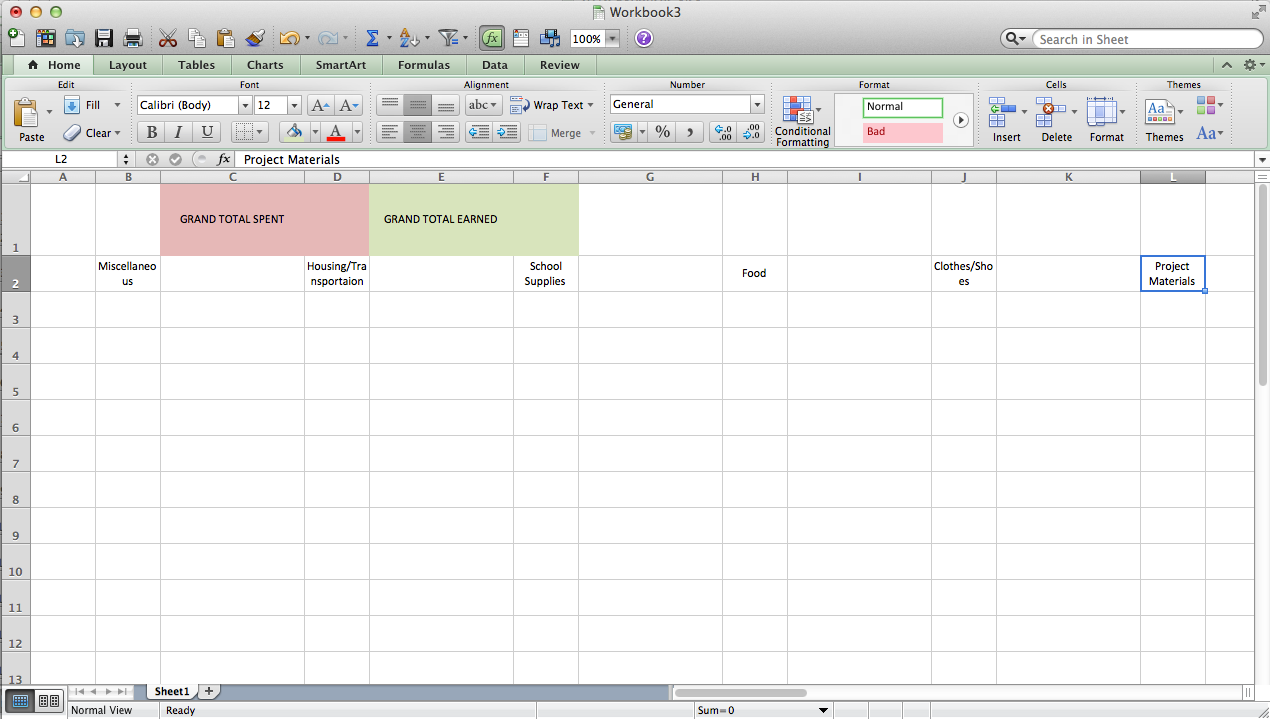1270x719 pixels.
Task: Apply the Bad cell style
Action: [x=902, y=131]
